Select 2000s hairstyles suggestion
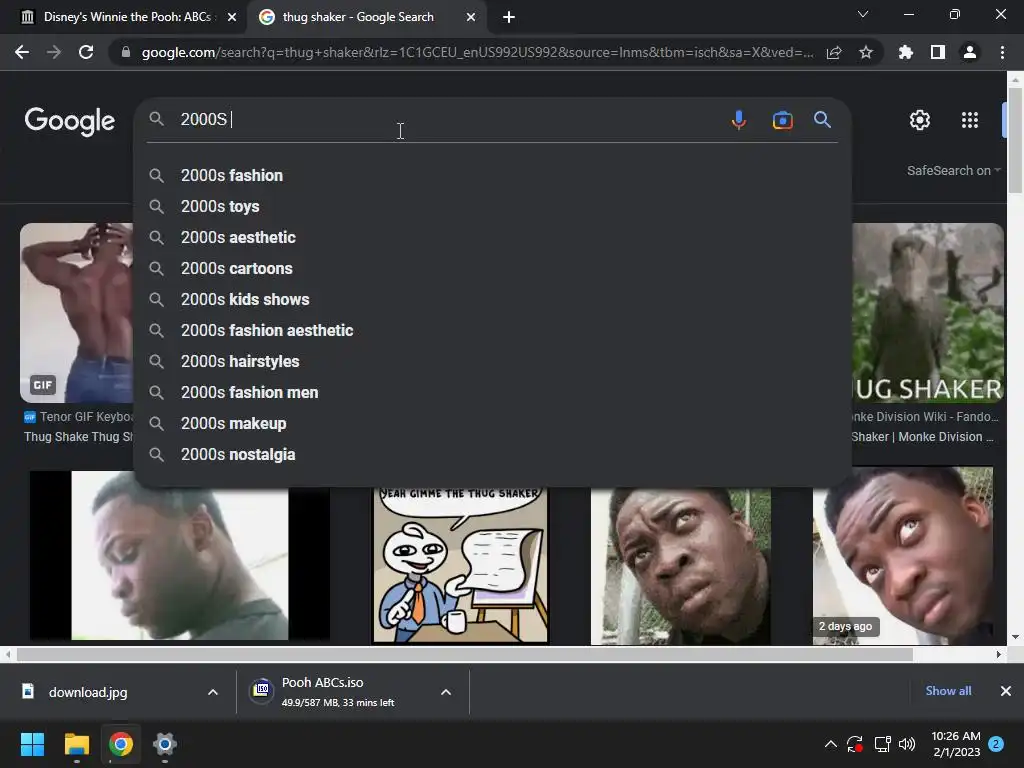This screenshot has width=1024, height=768. click(x=492, y=362)
